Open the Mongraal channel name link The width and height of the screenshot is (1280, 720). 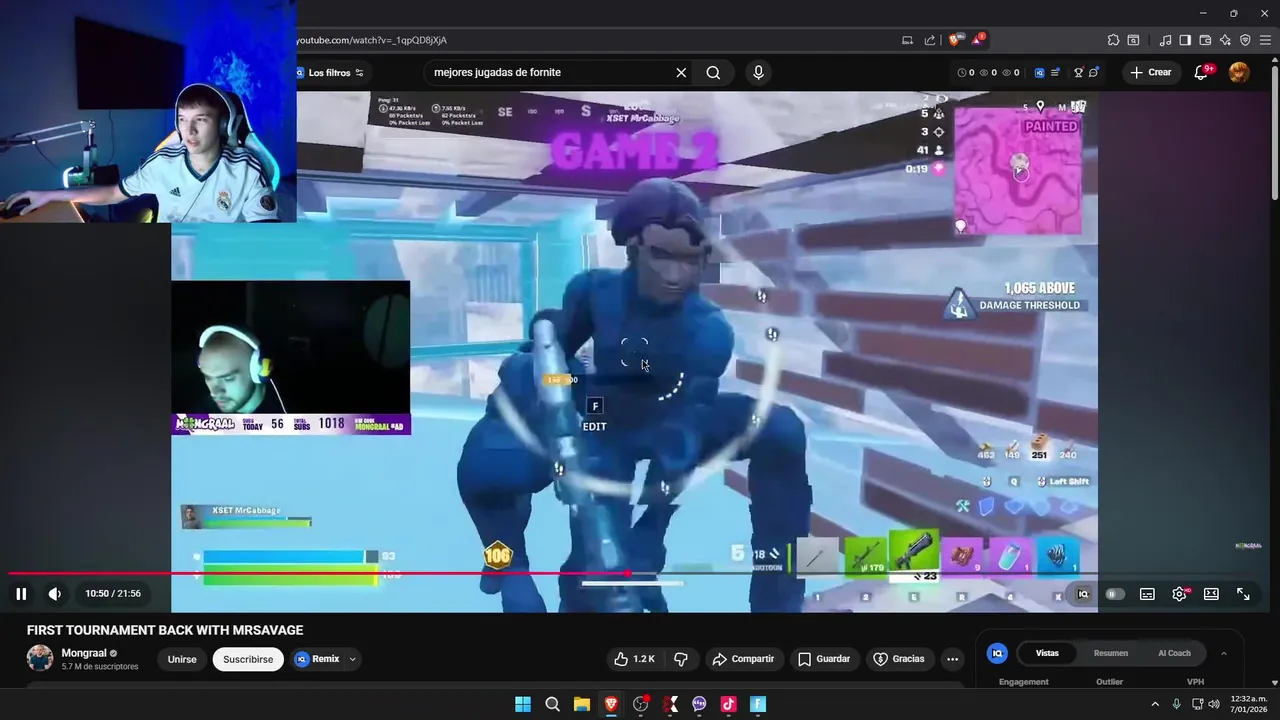84,653
